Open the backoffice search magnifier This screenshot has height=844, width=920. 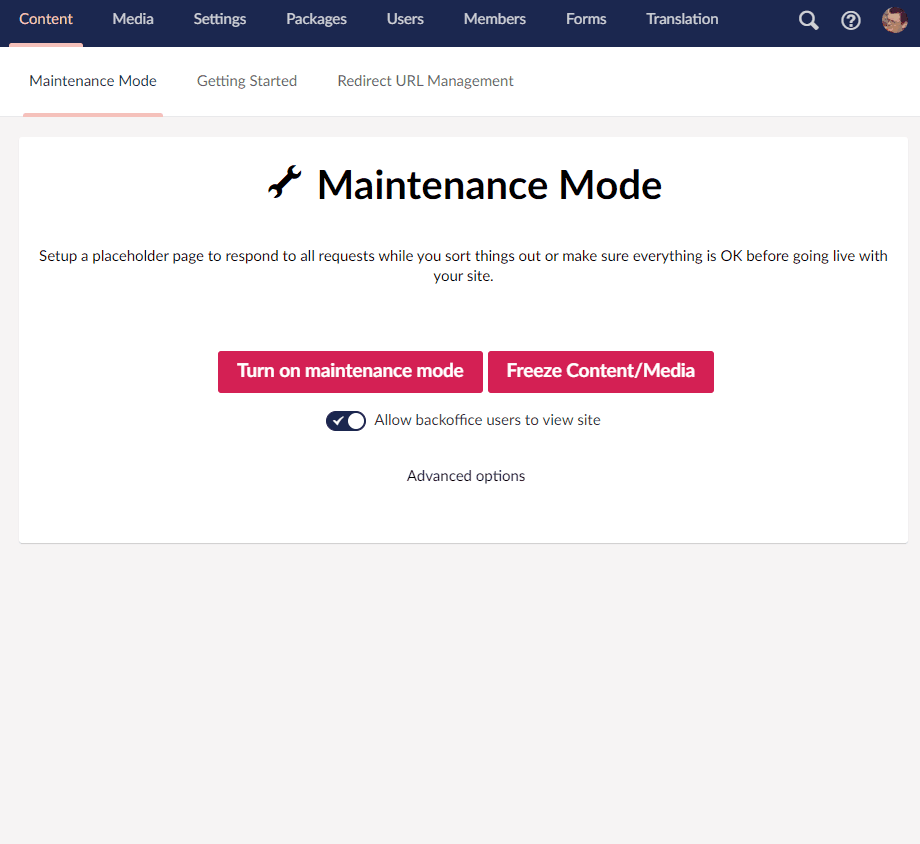[808, 19]
